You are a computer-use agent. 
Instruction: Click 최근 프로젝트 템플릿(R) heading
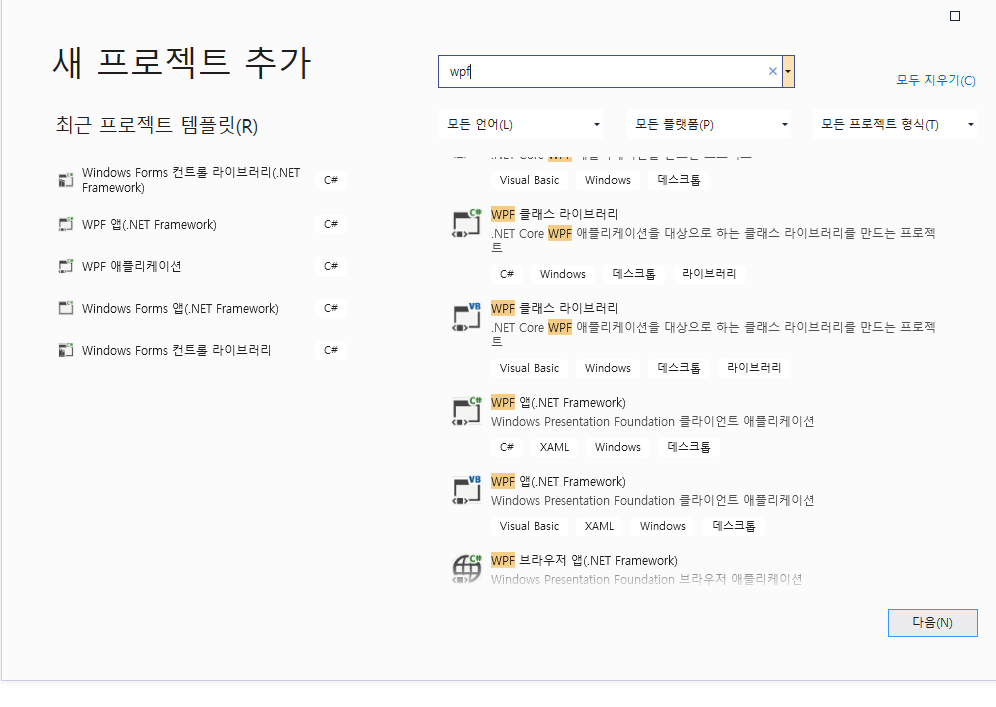pos(157,125)
